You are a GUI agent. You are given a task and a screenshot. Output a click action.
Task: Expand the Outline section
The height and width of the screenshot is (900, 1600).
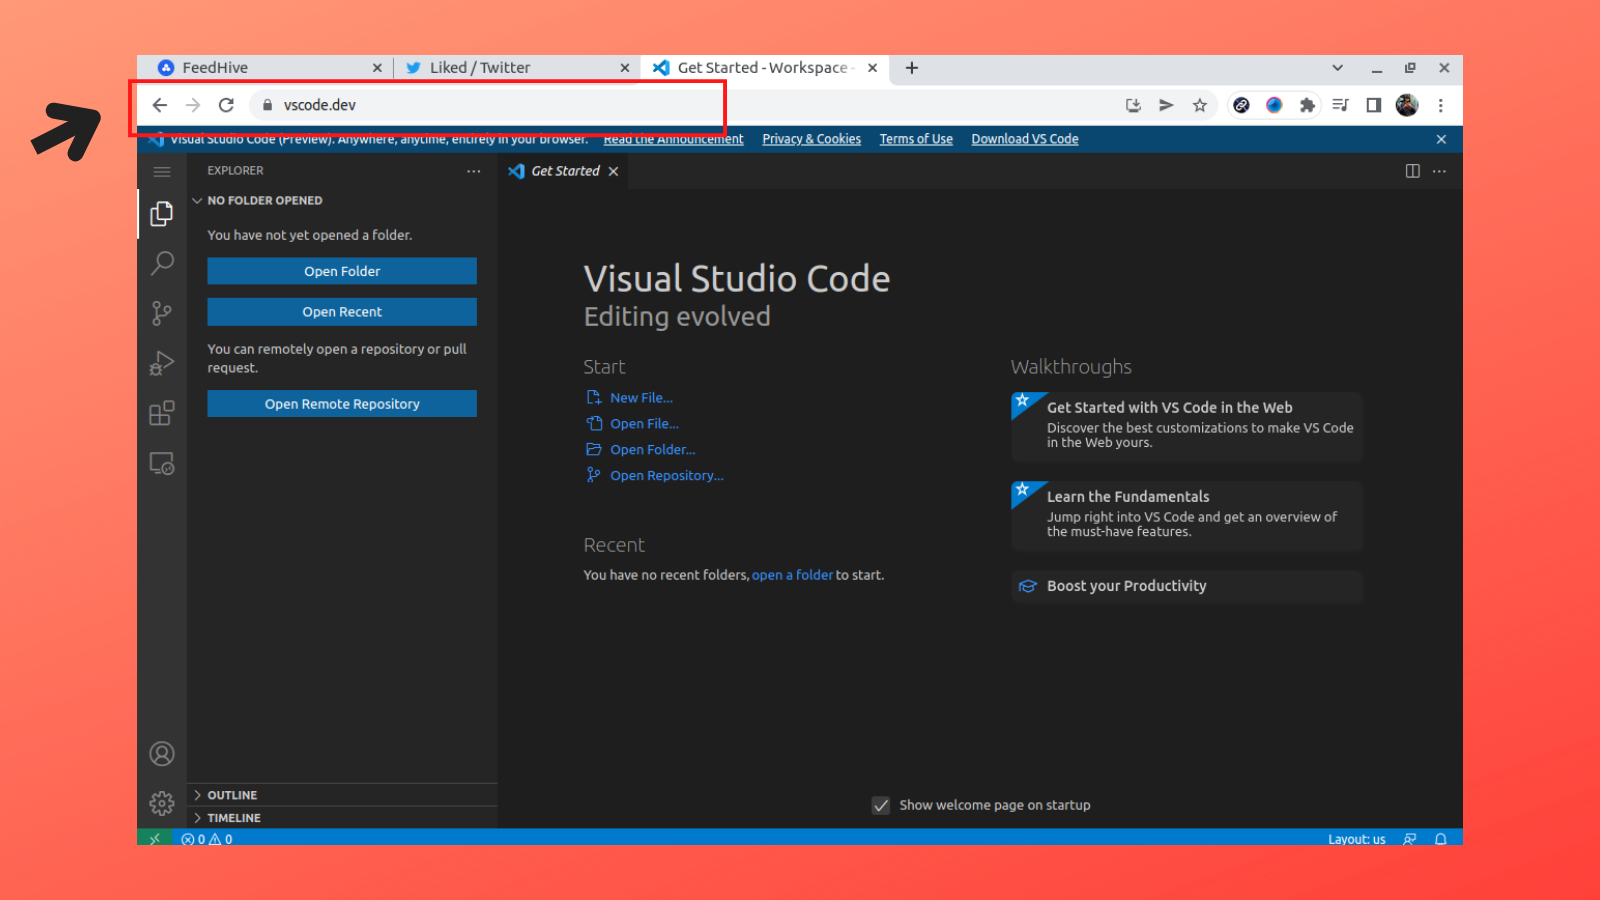click(x=232, y=795)
